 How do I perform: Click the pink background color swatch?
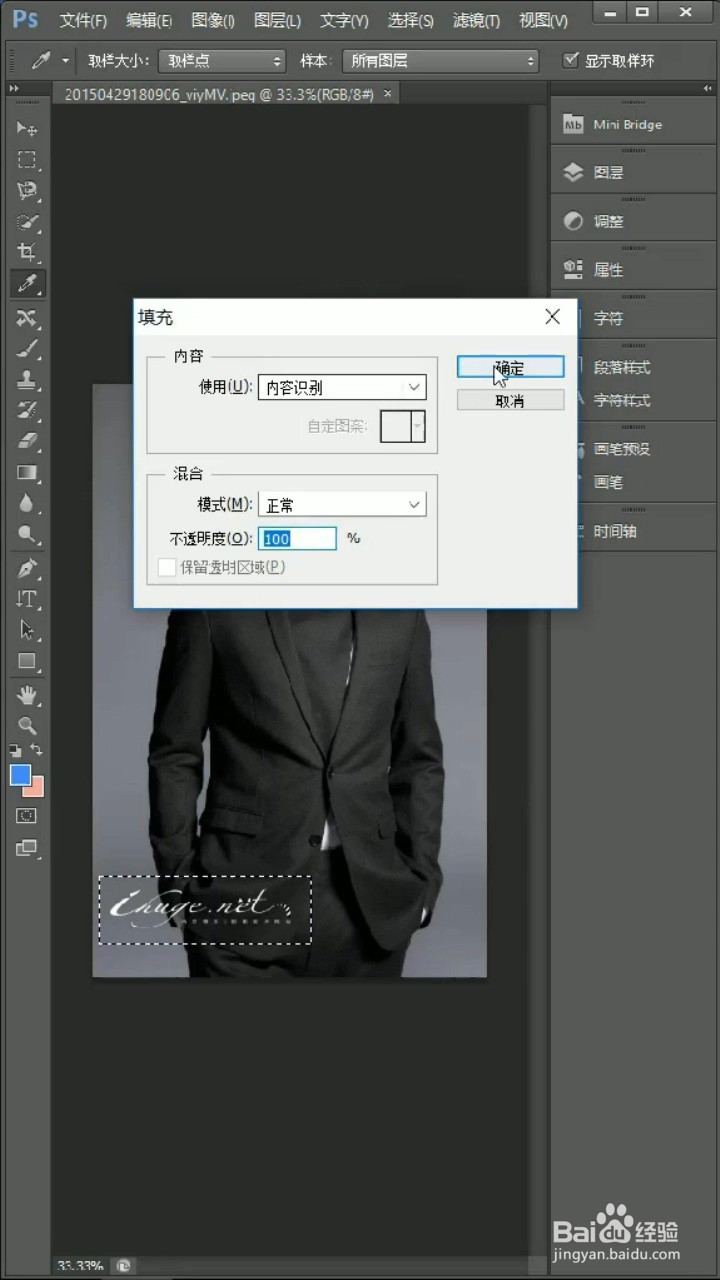(x=38, y=789)
